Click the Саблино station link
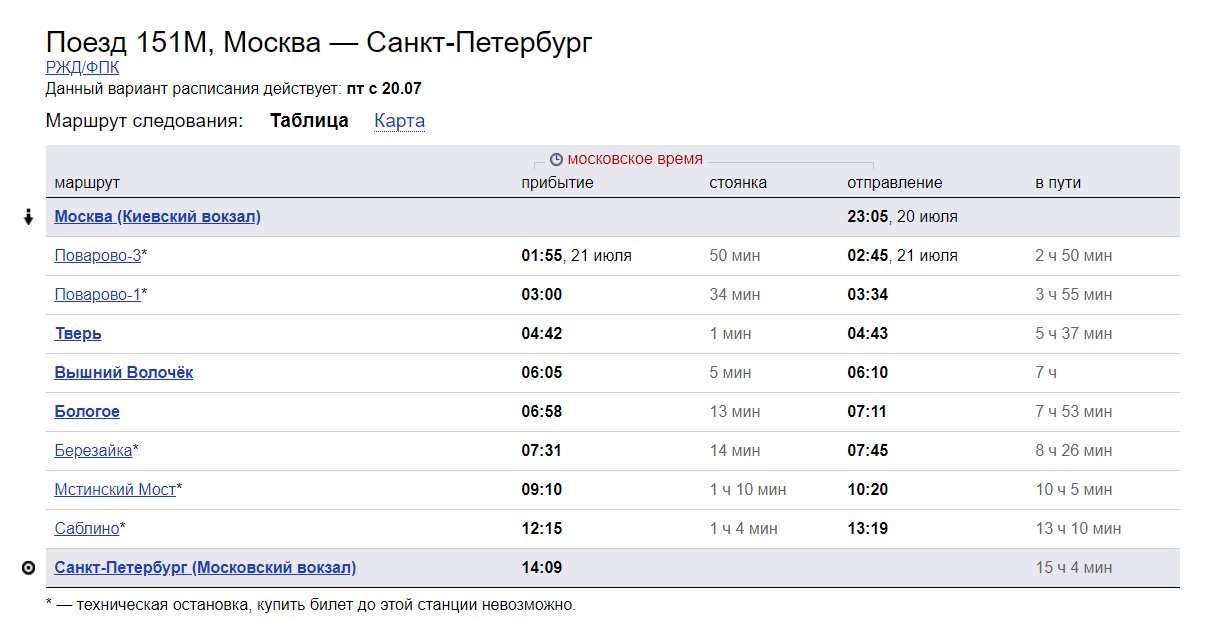 tap(87, 529)
